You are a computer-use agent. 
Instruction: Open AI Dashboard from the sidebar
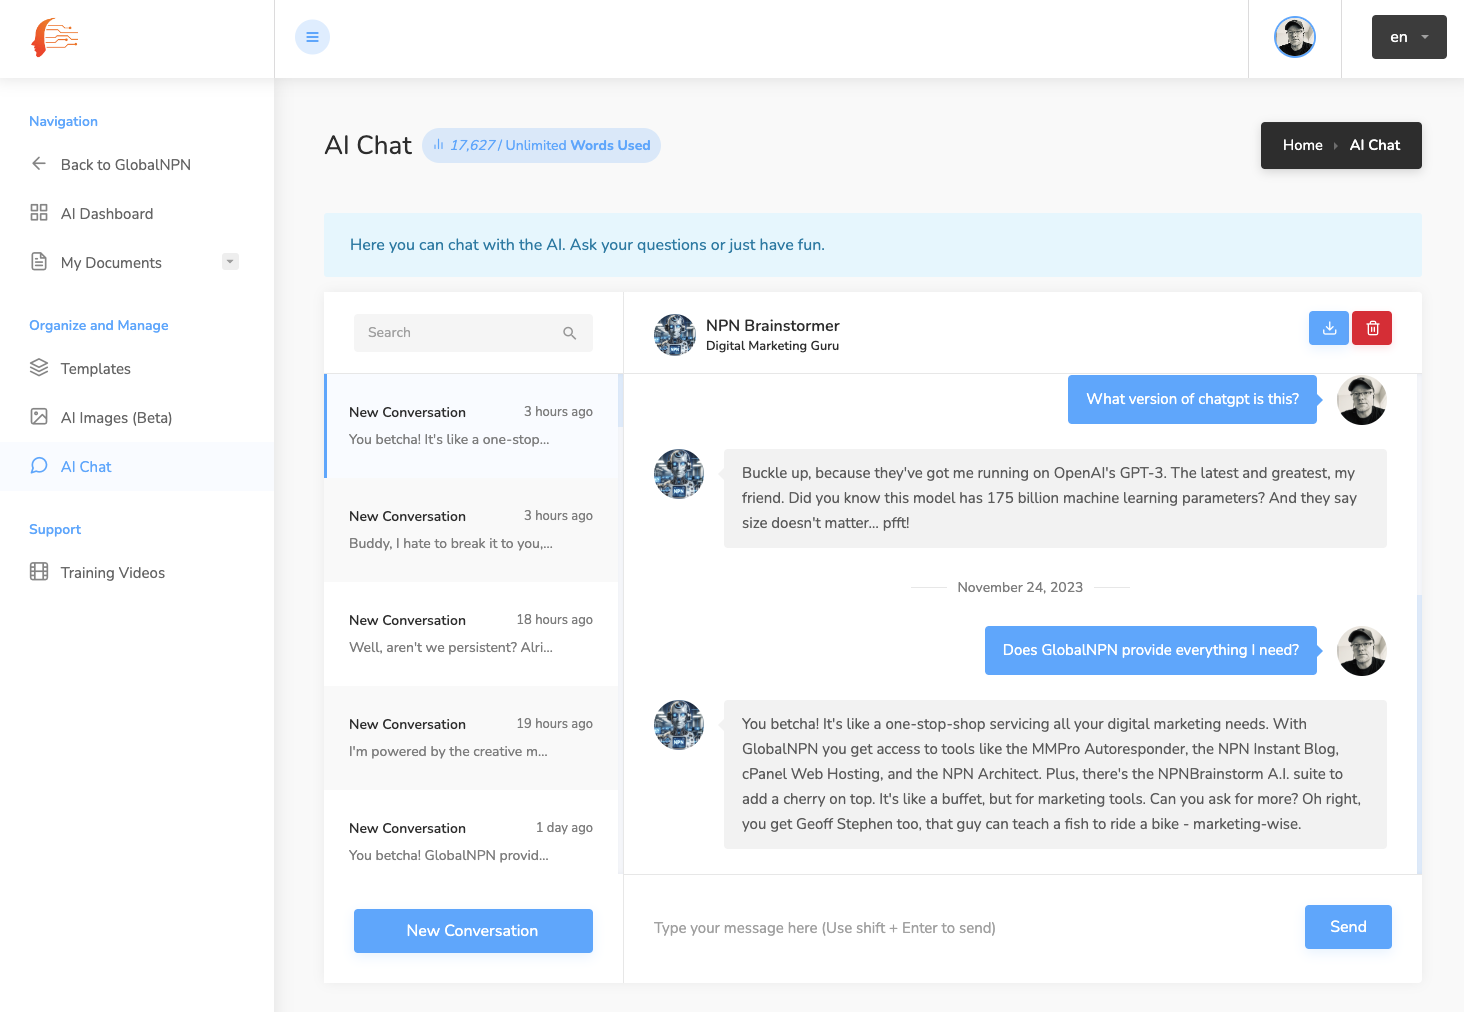tap(106, 214)
